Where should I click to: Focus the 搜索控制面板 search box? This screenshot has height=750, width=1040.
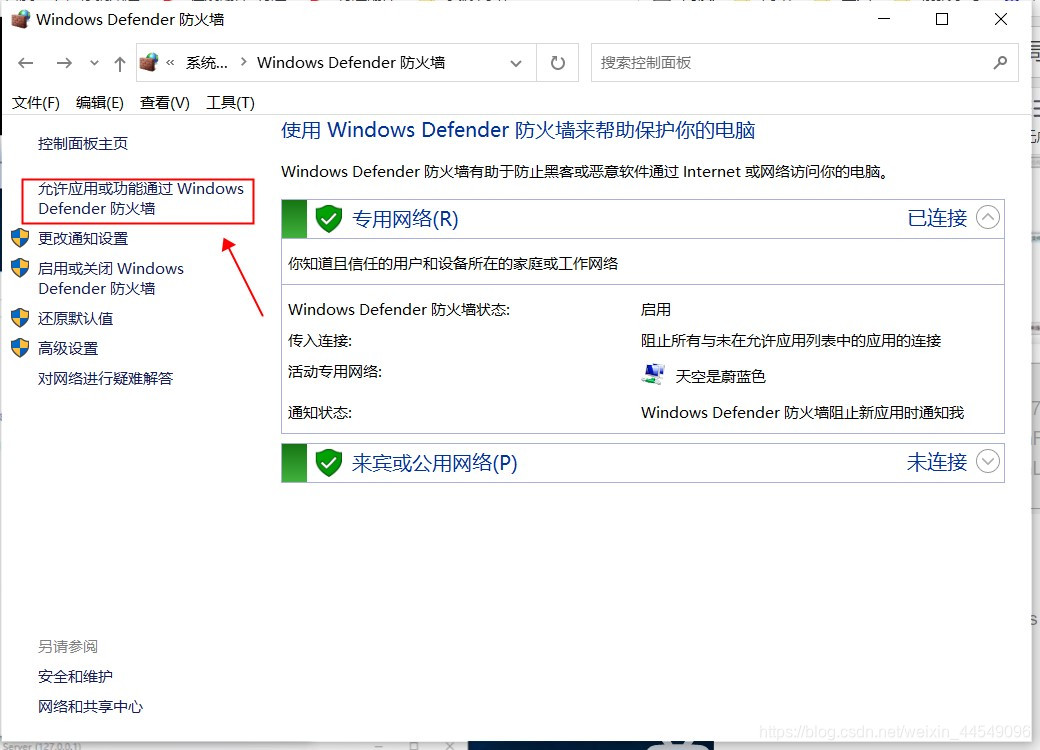coord(805,63)
